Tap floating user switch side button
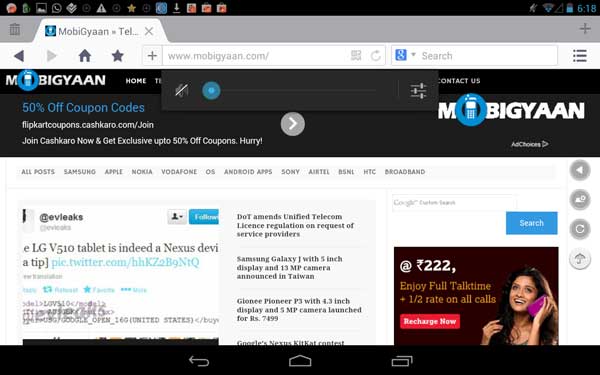Screen dimensions: 600x375 pos(580,199)
